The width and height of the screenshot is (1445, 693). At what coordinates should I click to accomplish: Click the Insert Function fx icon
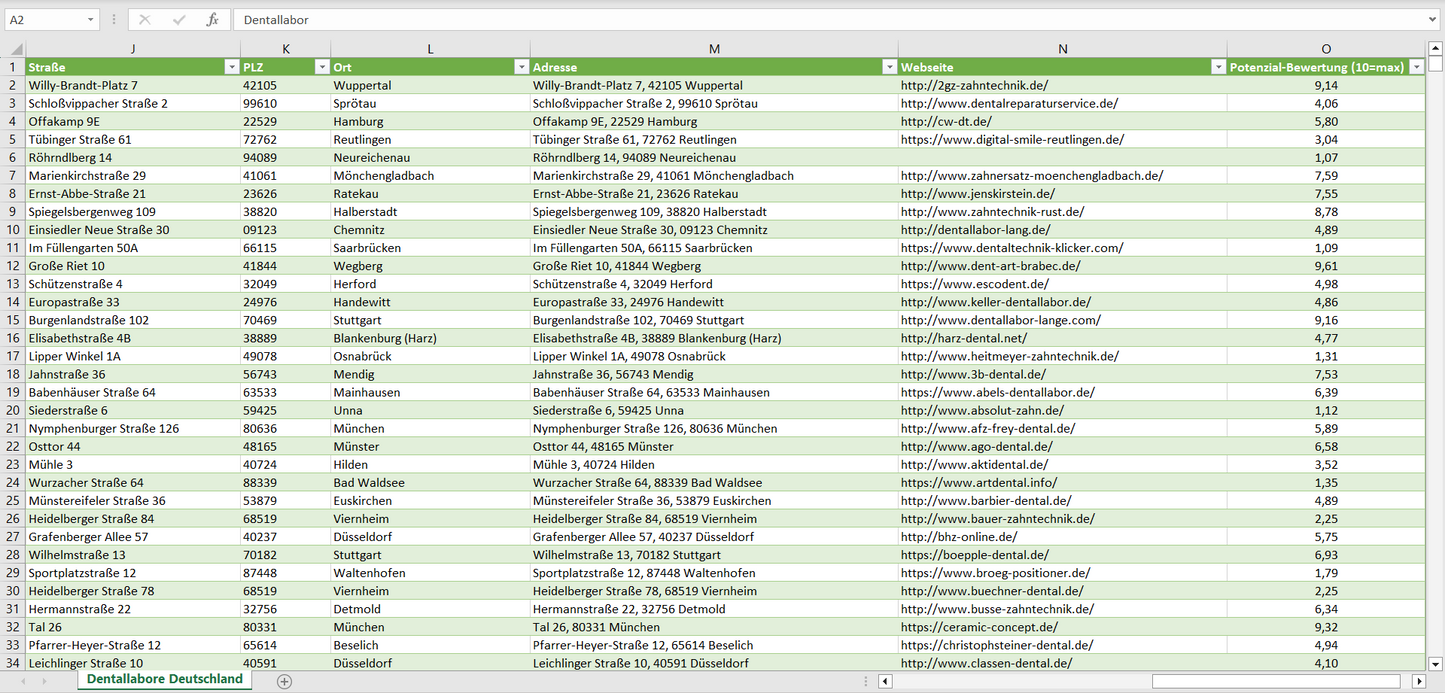(212, 20)
